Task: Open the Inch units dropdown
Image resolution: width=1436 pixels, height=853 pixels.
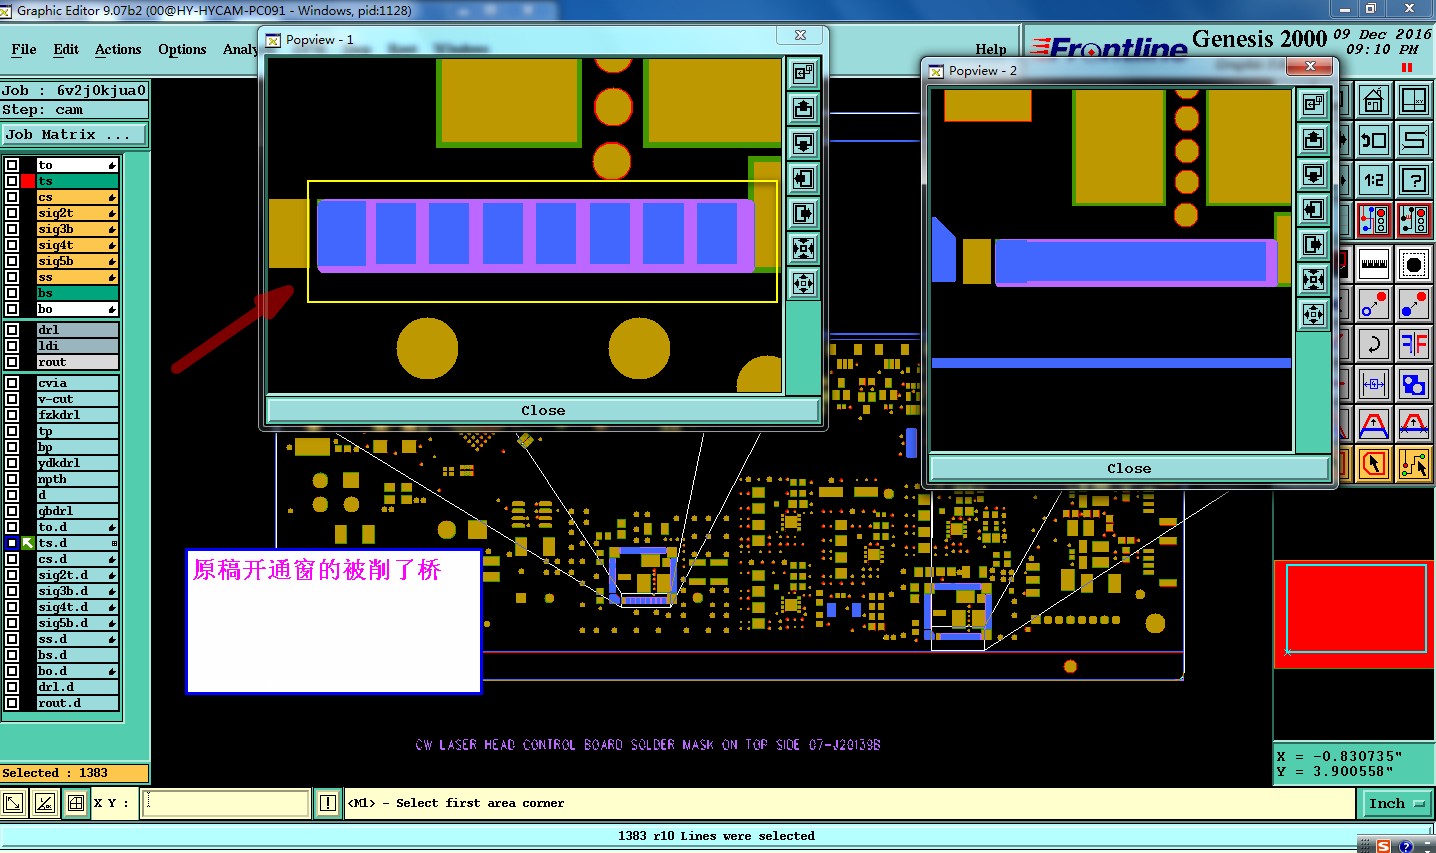Action: click(1396, 803)
